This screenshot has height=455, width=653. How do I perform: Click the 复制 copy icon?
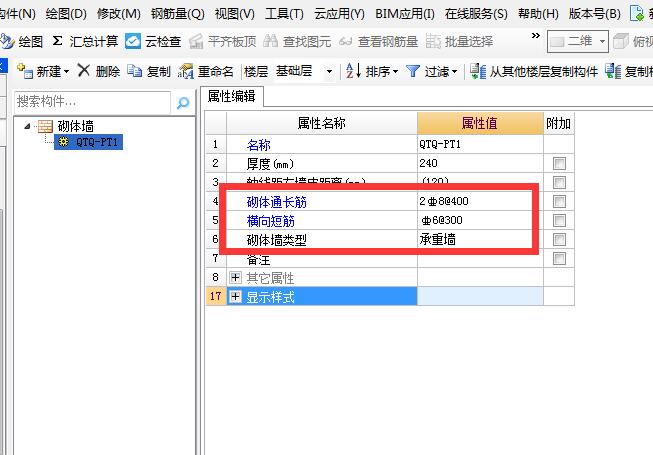135,71
